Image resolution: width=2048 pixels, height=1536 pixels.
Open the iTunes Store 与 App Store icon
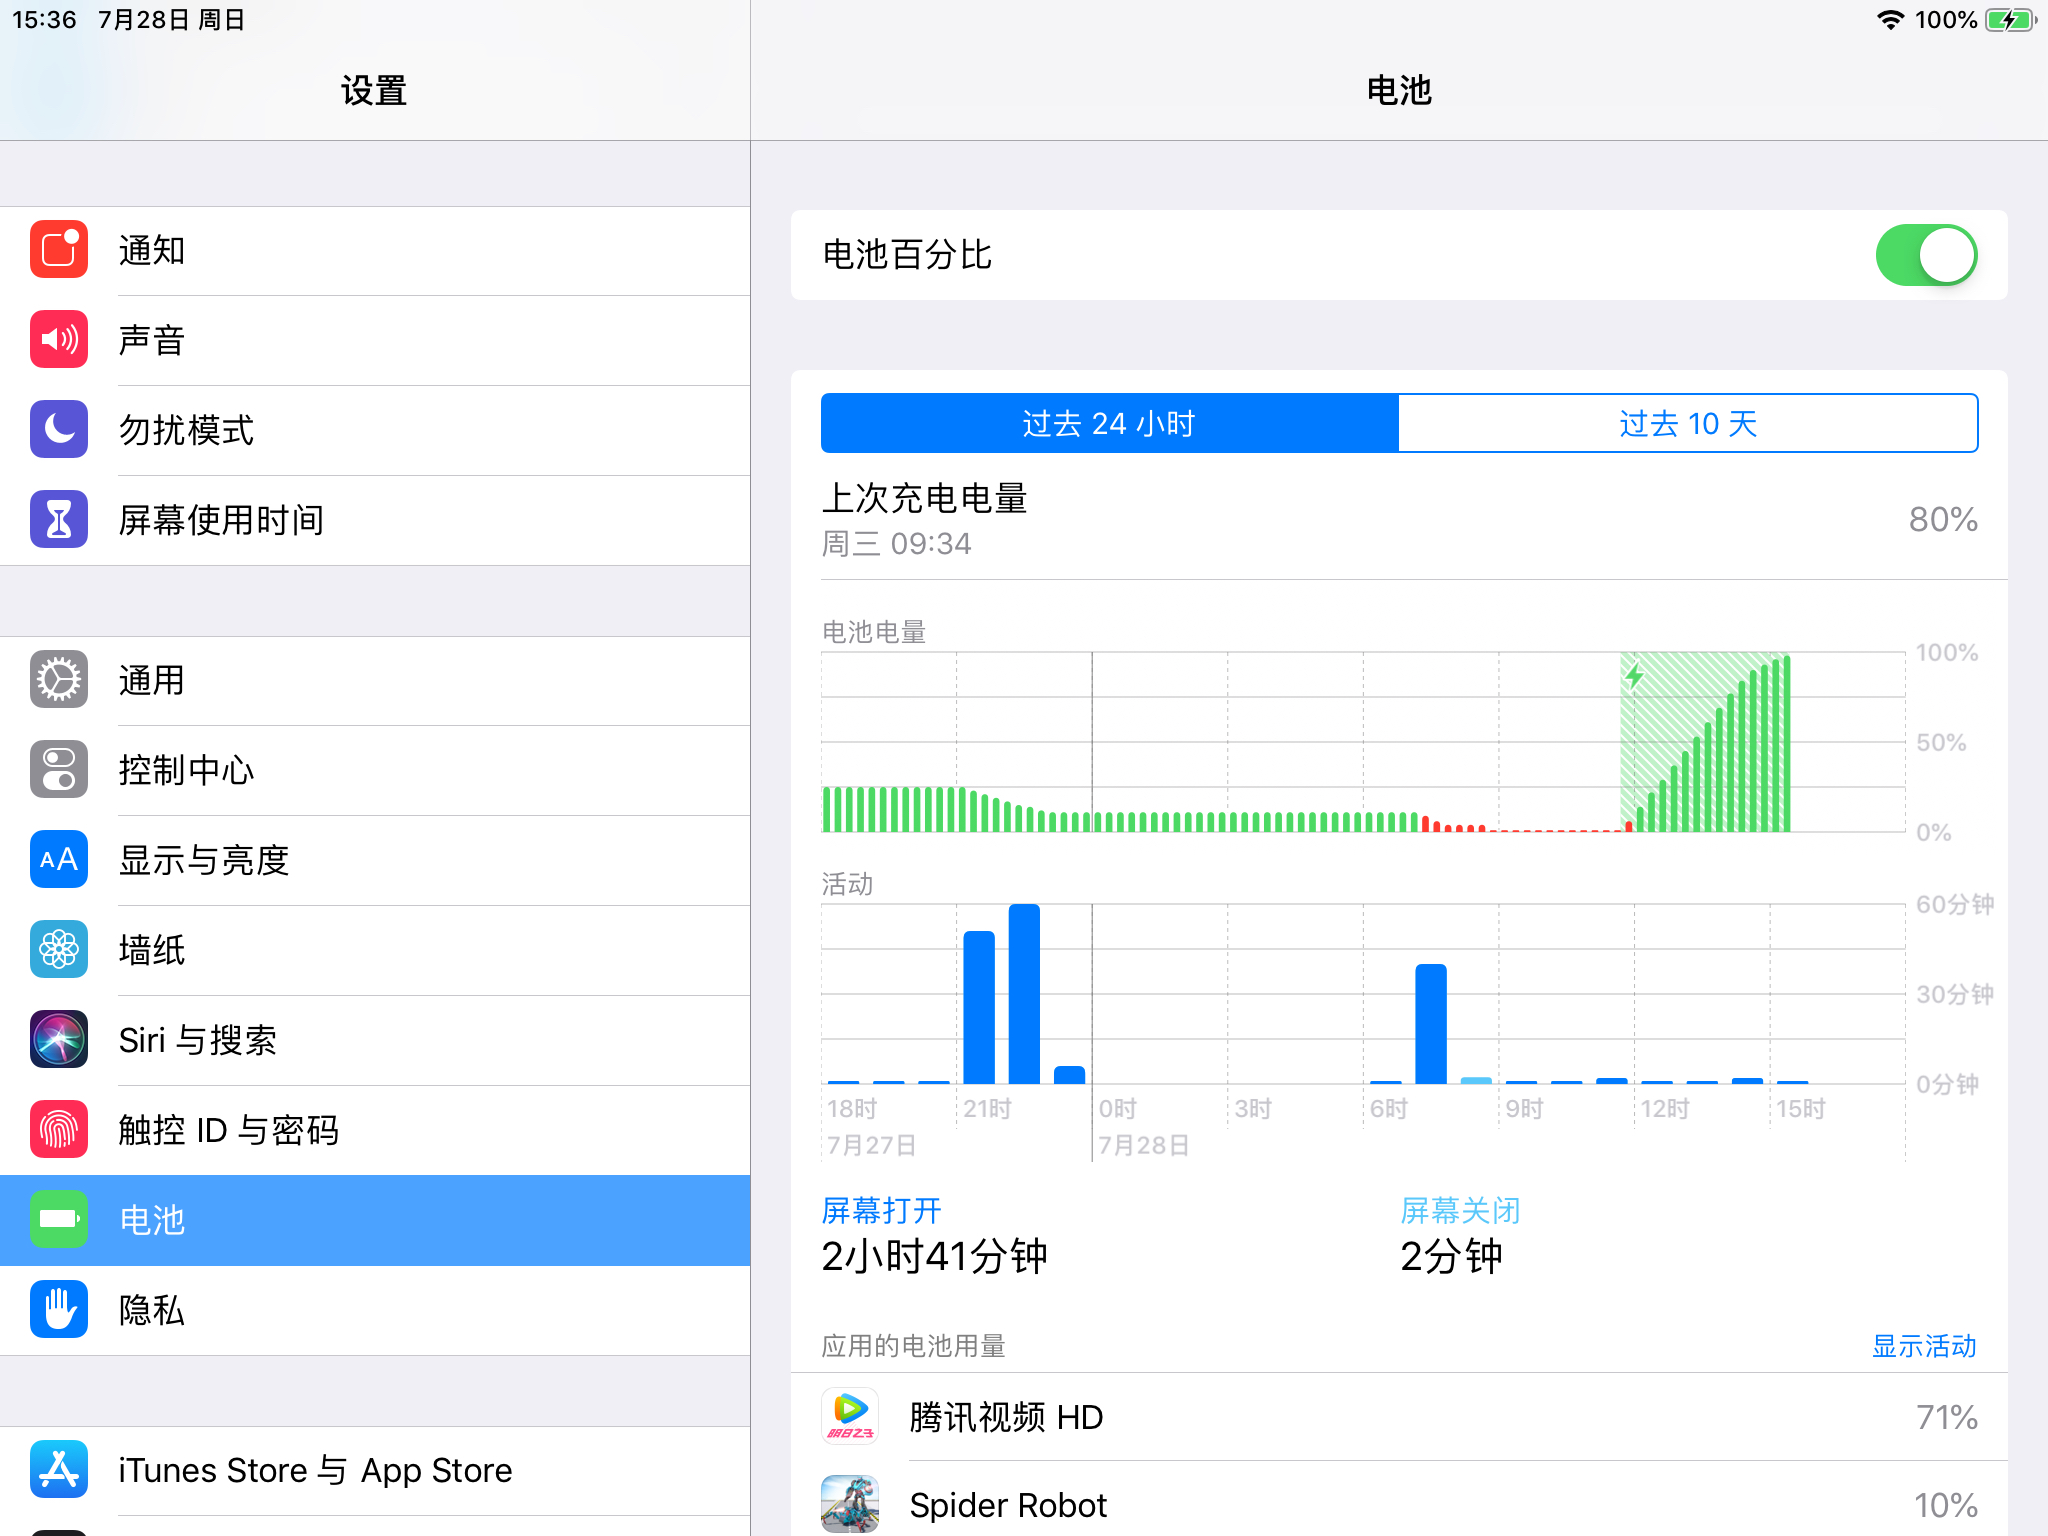pyautogui.click(x=59, y=1470)
